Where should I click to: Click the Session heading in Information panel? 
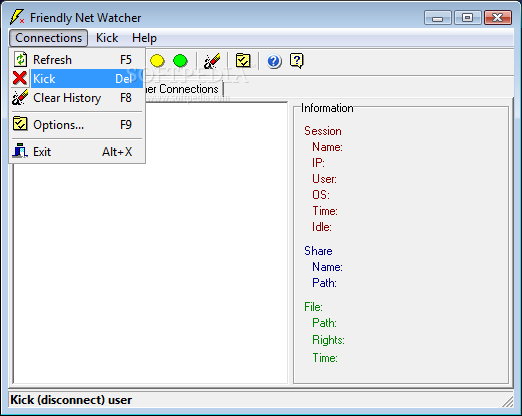coord(323,131)
